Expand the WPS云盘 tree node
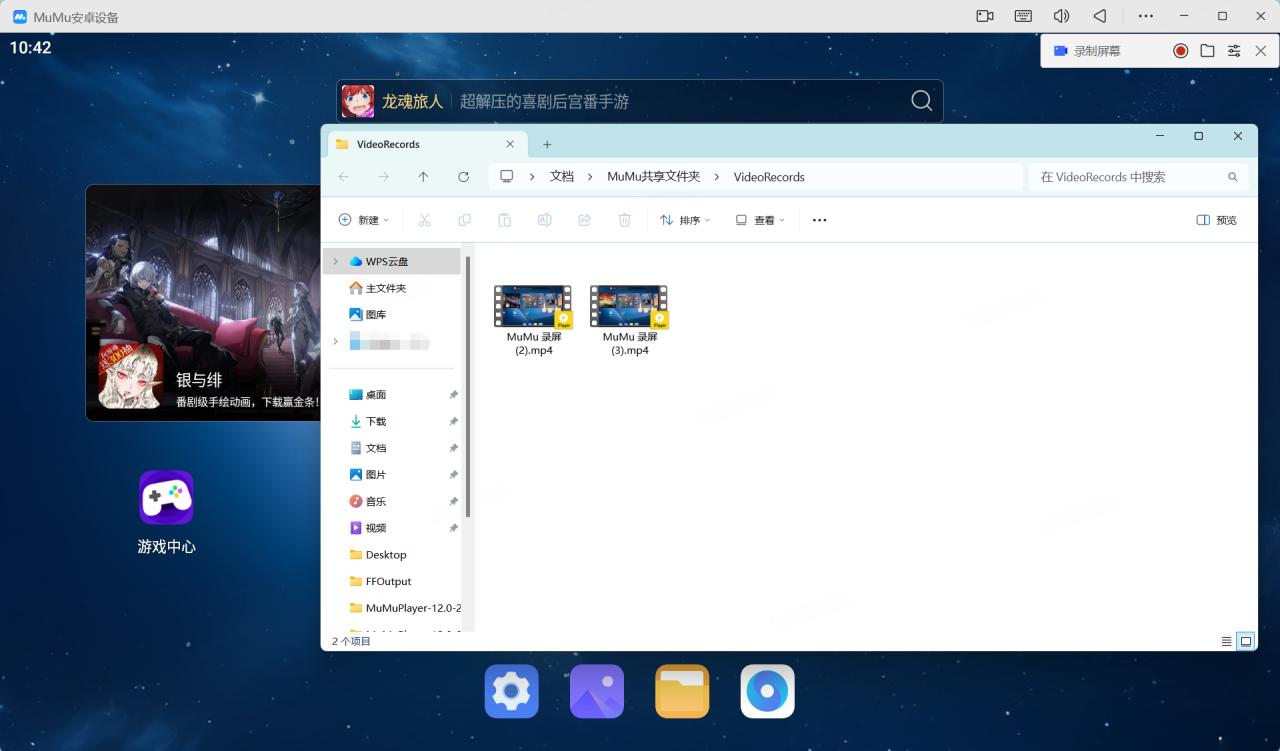The width and height of the screenshot is (1280, 751). point(335,261)
